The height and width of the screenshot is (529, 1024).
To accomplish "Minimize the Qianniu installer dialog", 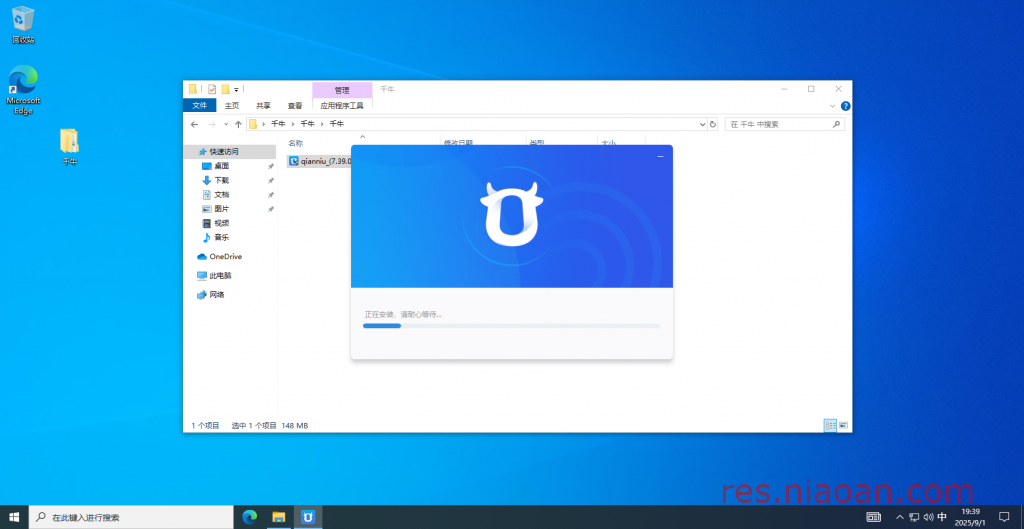I will [660, 156].
